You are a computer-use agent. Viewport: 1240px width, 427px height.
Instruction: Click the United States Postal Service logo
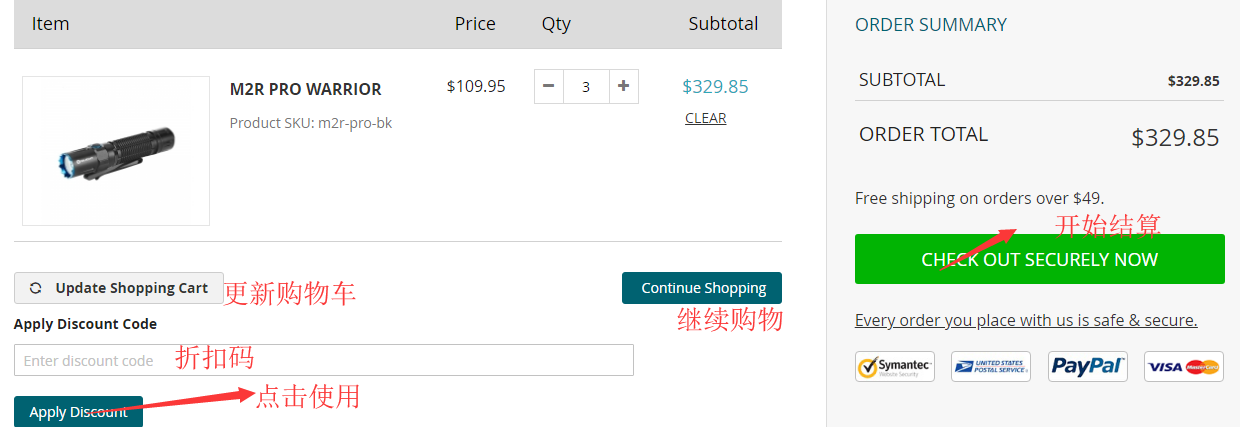[x=990, y=366]
